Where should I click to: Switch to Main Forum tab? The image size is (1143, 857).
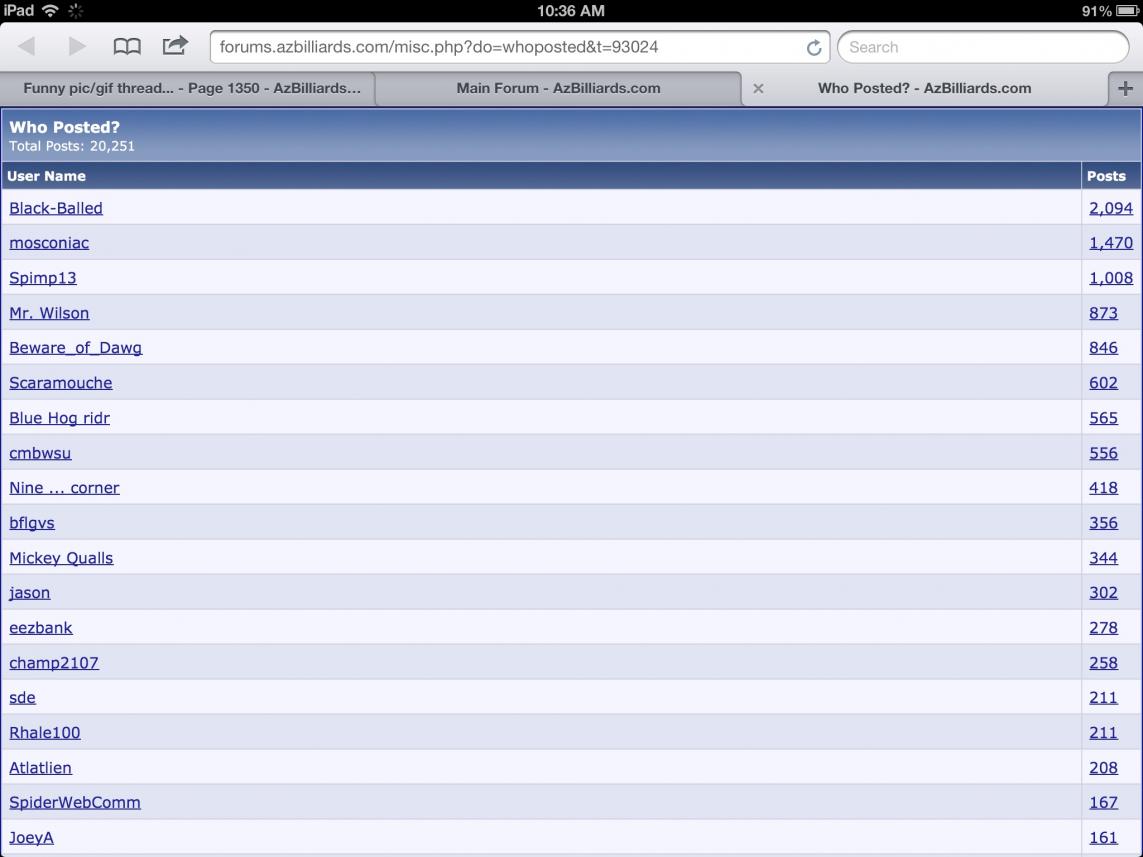pos(558,88)
